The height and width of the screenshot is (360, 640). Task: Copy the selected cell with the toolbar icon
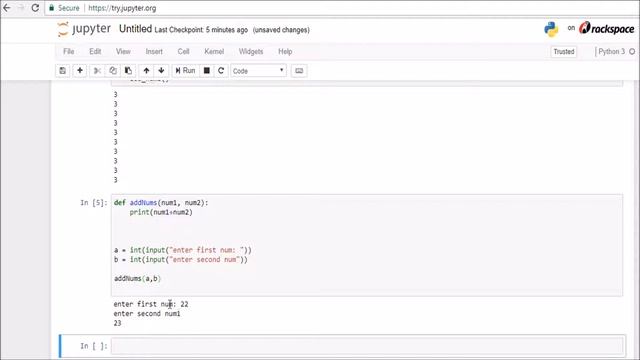pos(113,71)
